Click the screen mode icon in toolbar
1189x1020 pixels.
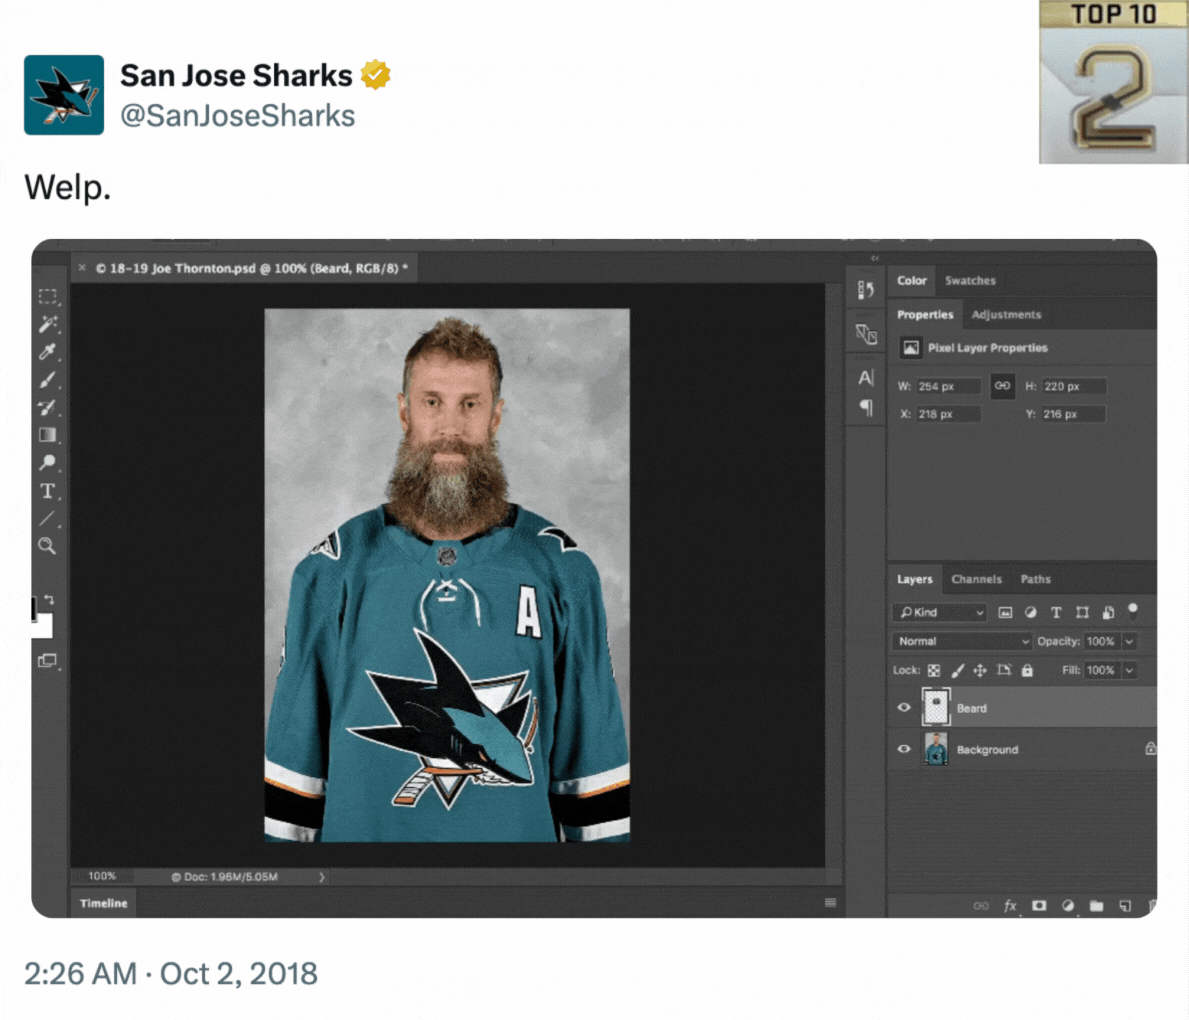[48, 661]
